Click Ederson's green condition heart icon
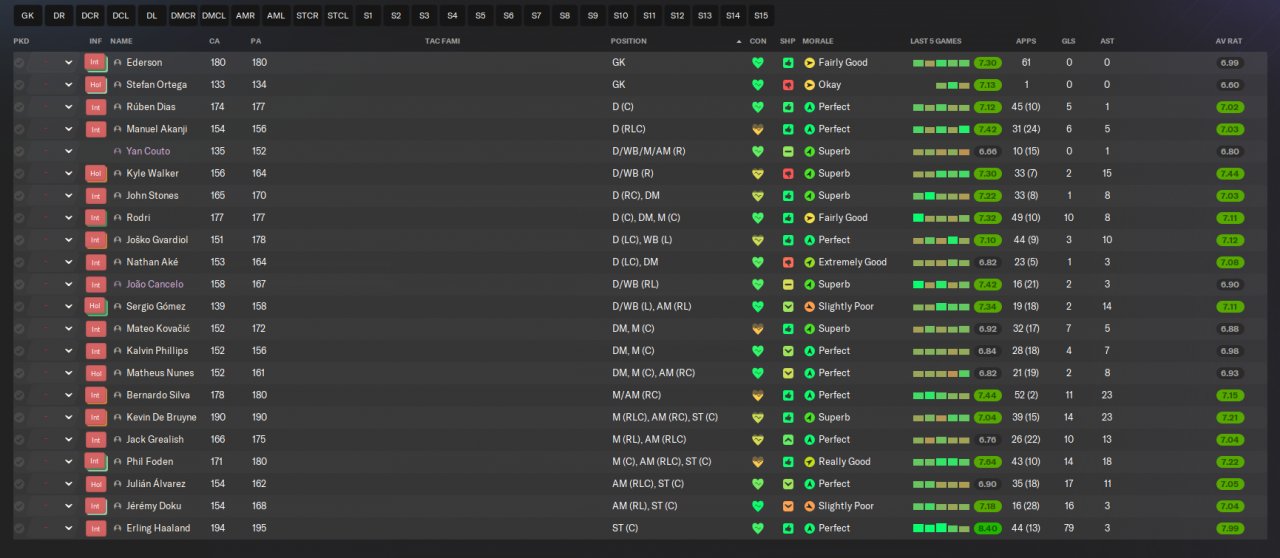 [758, 62]
